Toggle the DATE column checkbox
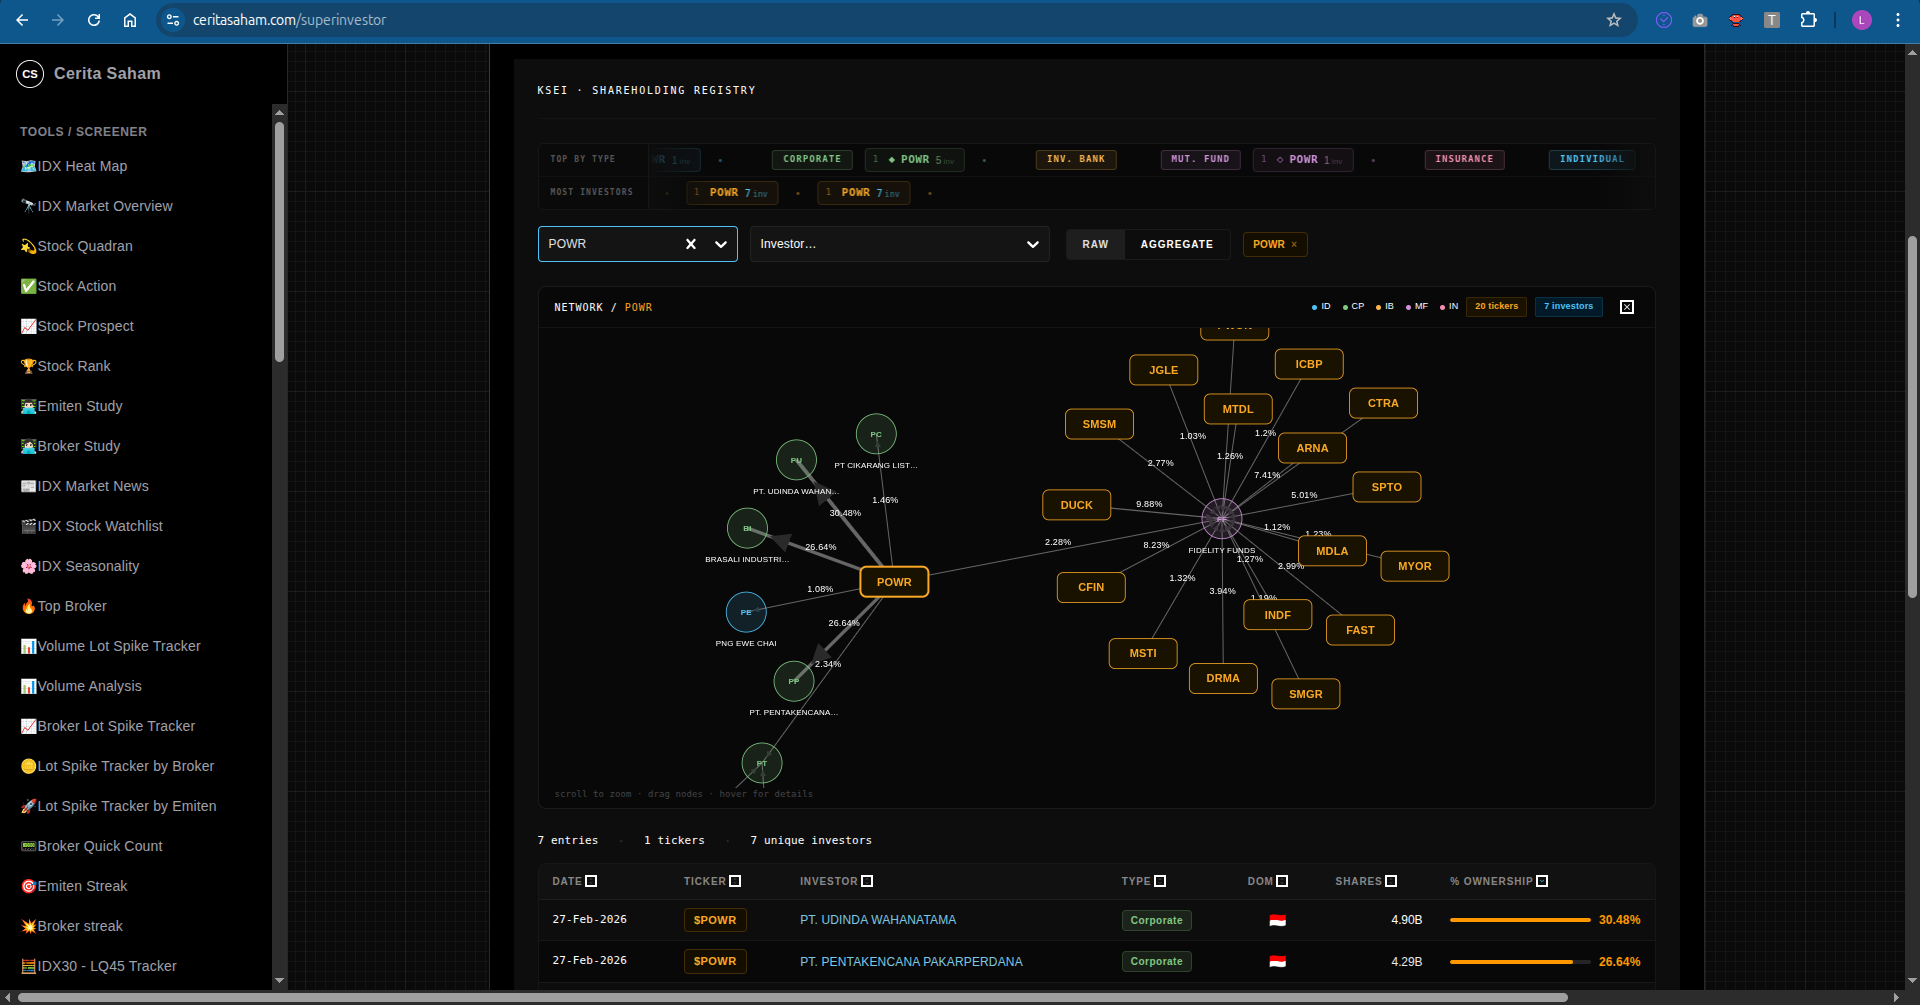1920x1005 pixels. [x=591, y=881]
